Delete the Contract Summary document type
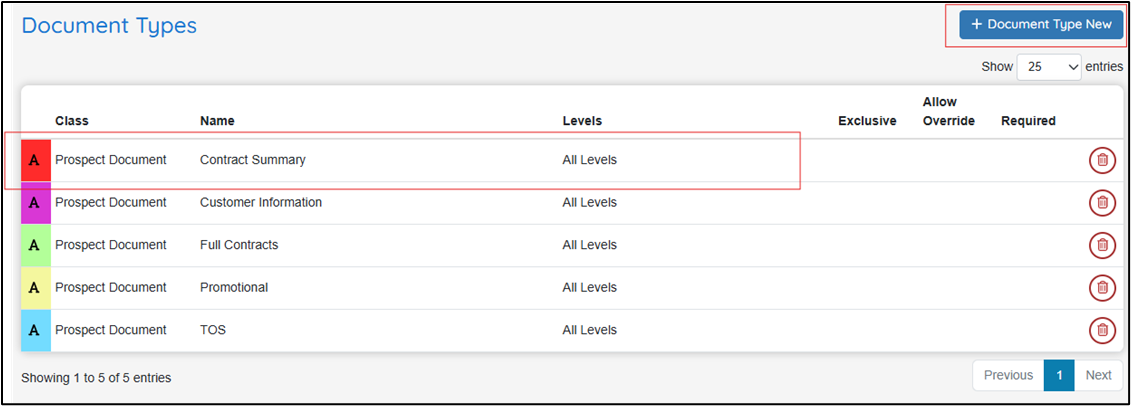Viewport: 1131px width, 406px height. point(1102,160)
